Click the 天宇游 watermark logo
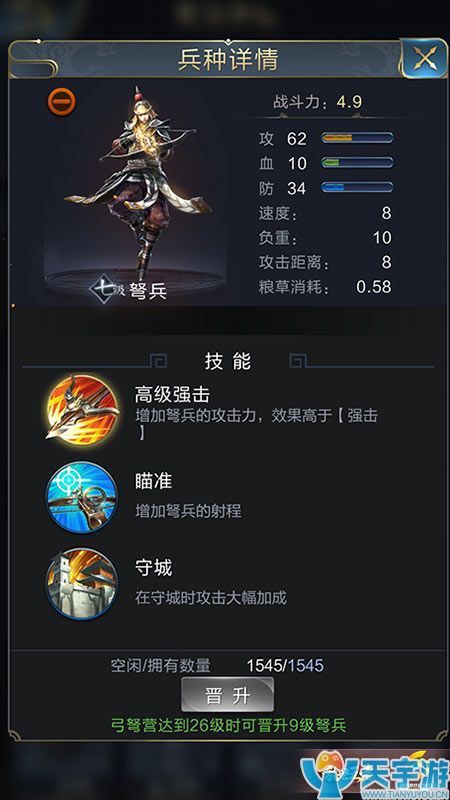This screenshot has height=800, width=450. pyautogui.click(x=376, y=774)
